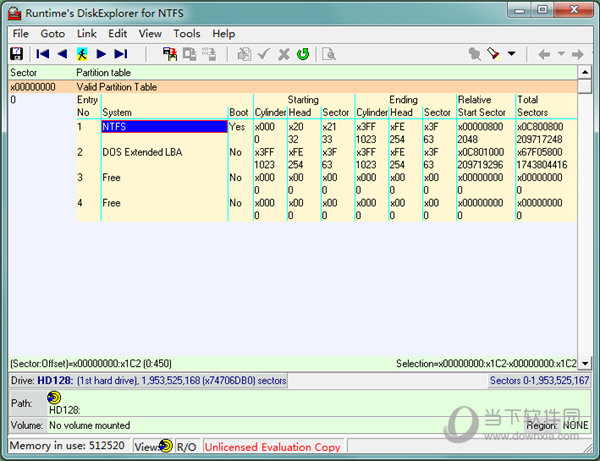
Task: Click the Free system cell of entry 3
Action: (111, 178)
